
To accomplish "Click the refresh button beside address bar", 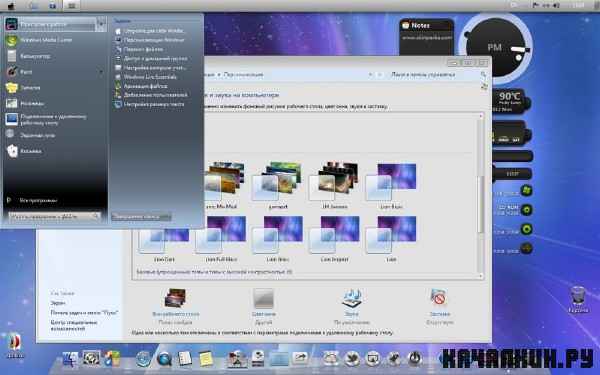I will 380,75.
